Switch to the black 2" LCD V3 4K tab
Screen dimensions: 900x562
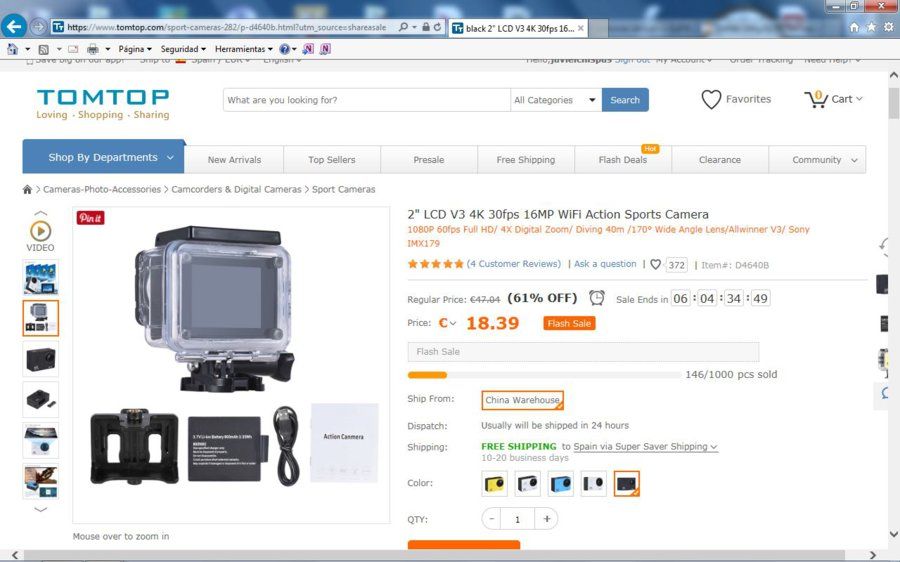[x=518, y=28]
